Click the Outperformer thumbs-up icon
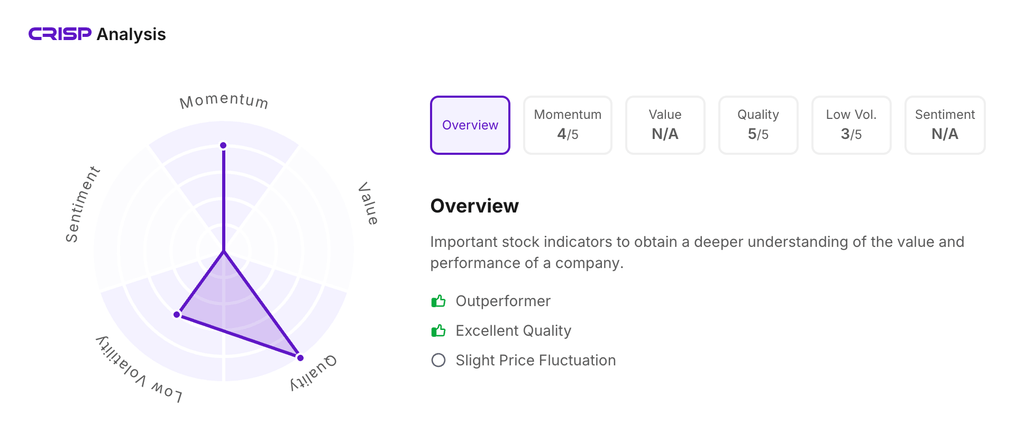This screenshot has height=425, width=1024. [x=438, y=301]
